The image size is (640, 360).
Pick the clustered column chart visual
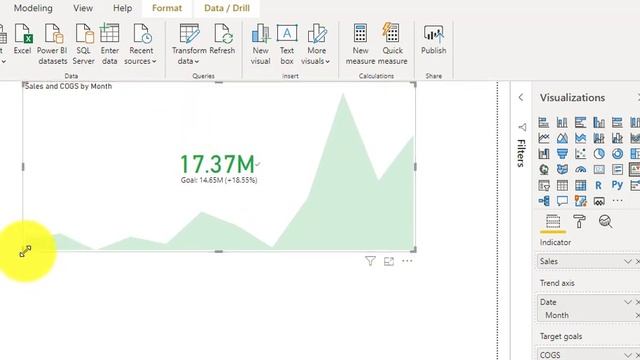599,122
